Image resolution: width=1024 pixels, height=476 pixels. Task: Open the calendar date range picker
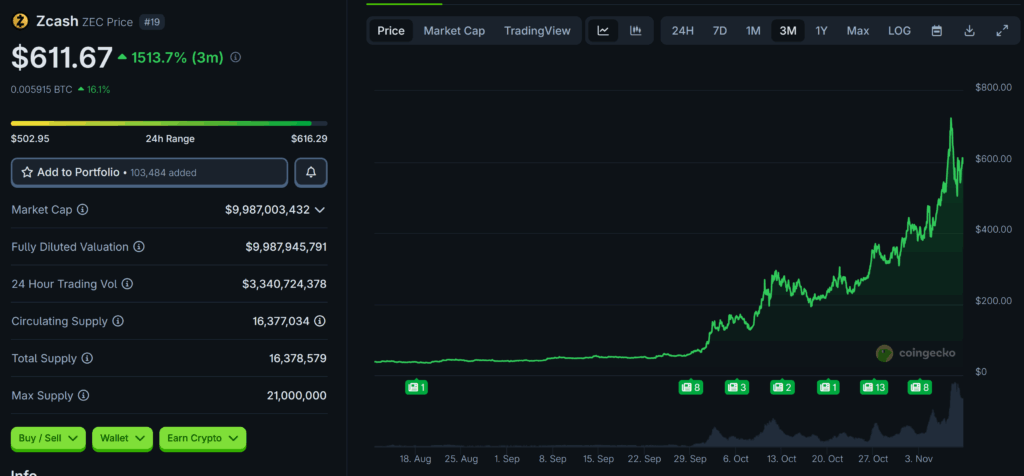pyautogui.click(x=937, y=31)
